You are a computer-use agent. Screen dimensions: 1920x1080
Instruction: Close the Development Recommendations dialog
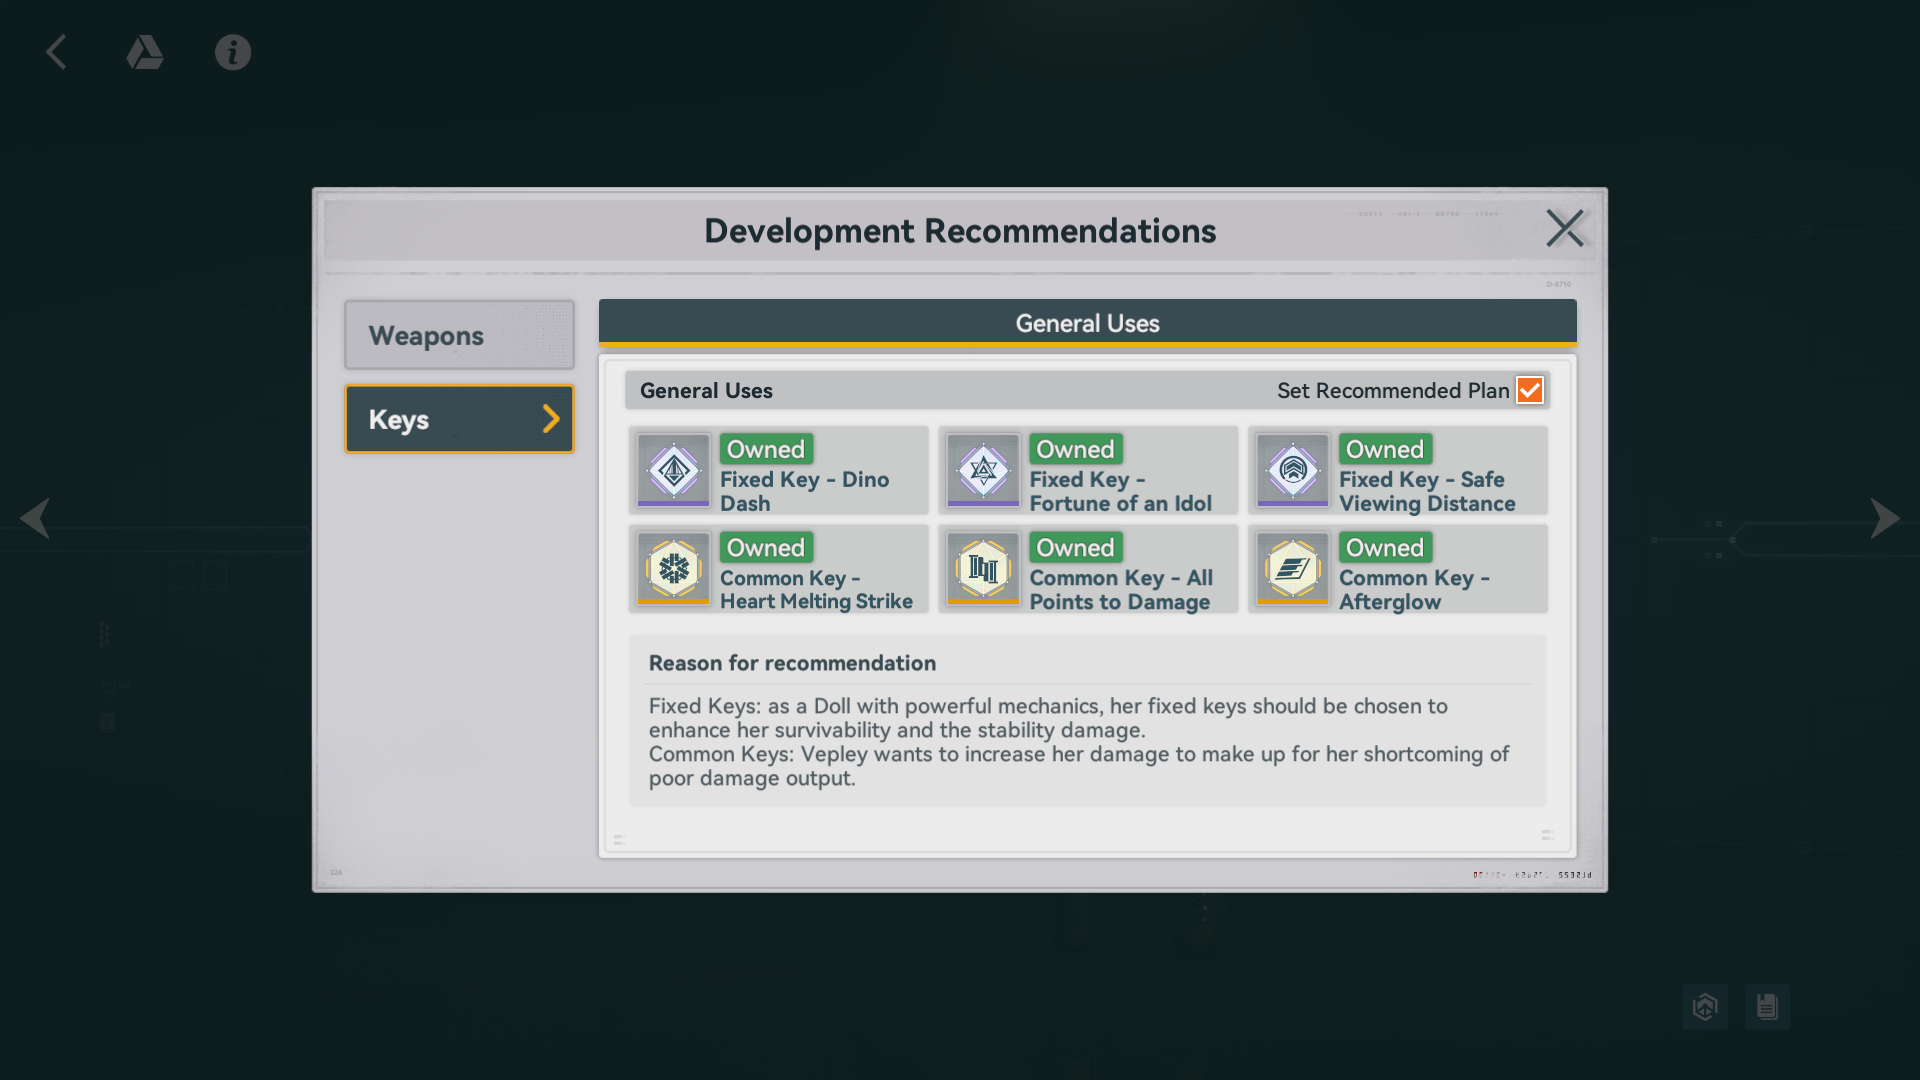point(1565,228)
